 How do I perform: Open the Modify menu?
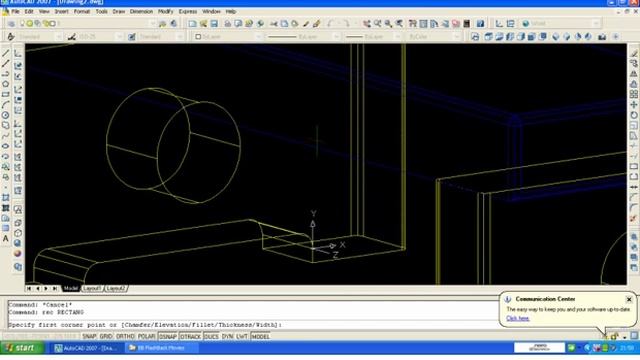tap(165, 11)
